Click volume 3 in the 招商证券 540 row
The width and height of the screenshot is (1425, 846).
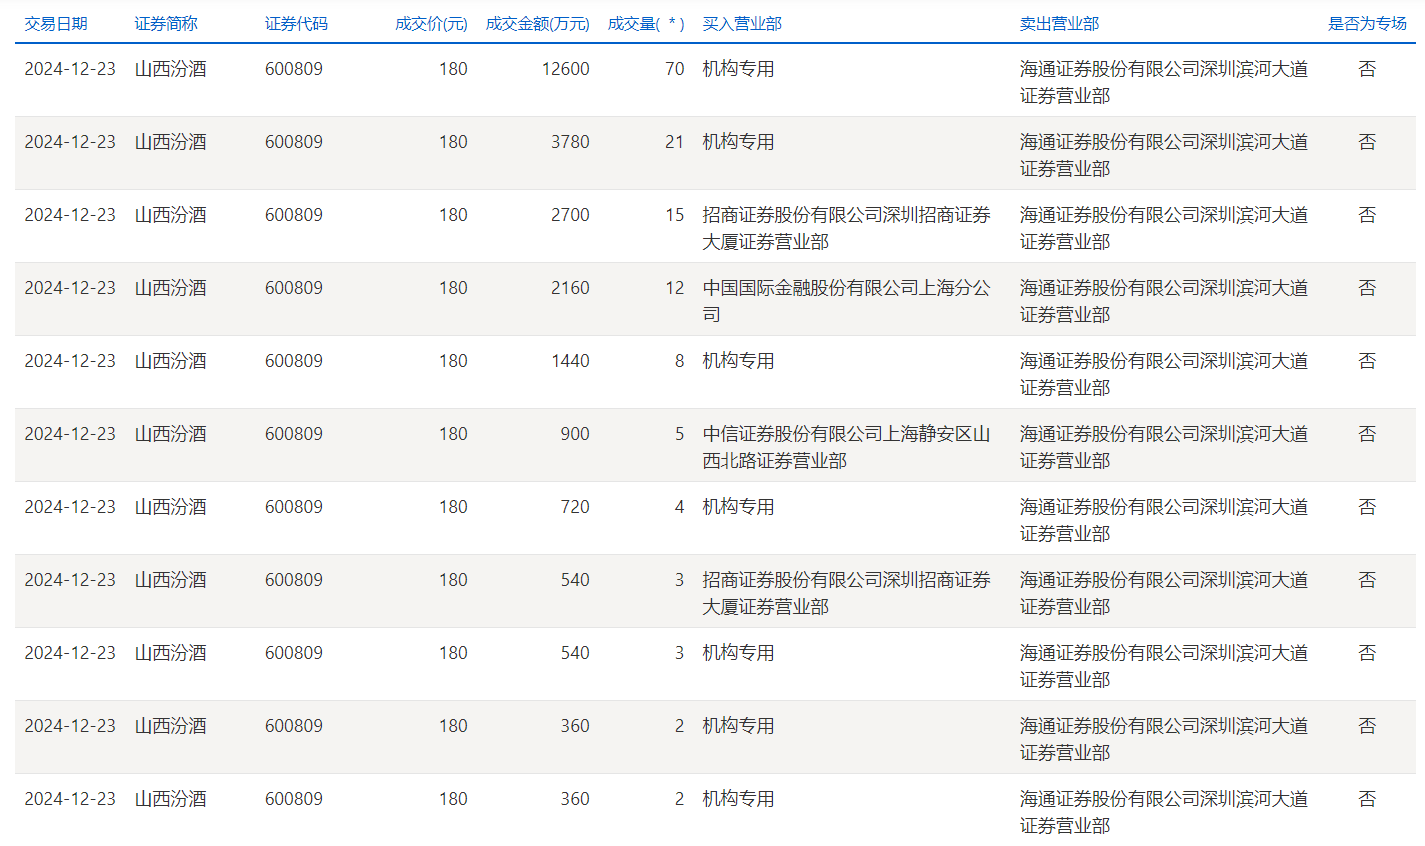click(680, 580)
